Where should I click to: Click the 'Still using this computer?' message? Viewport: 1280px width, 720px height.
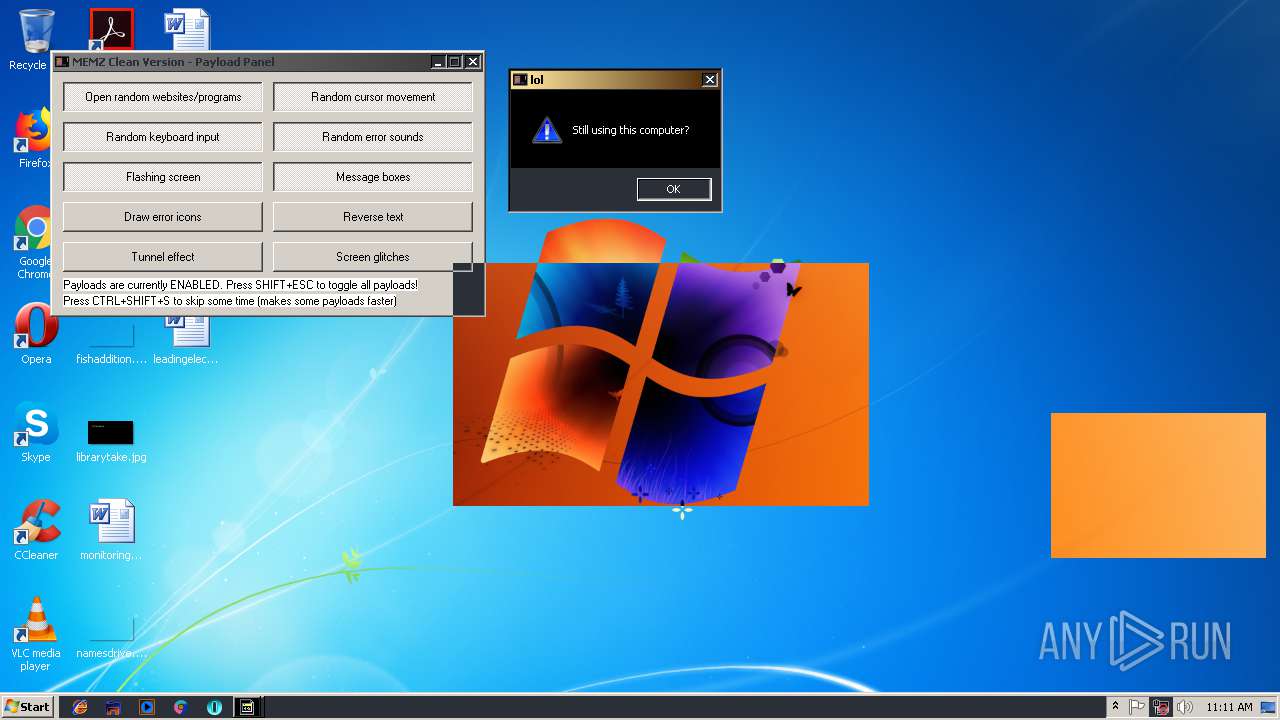630,130
